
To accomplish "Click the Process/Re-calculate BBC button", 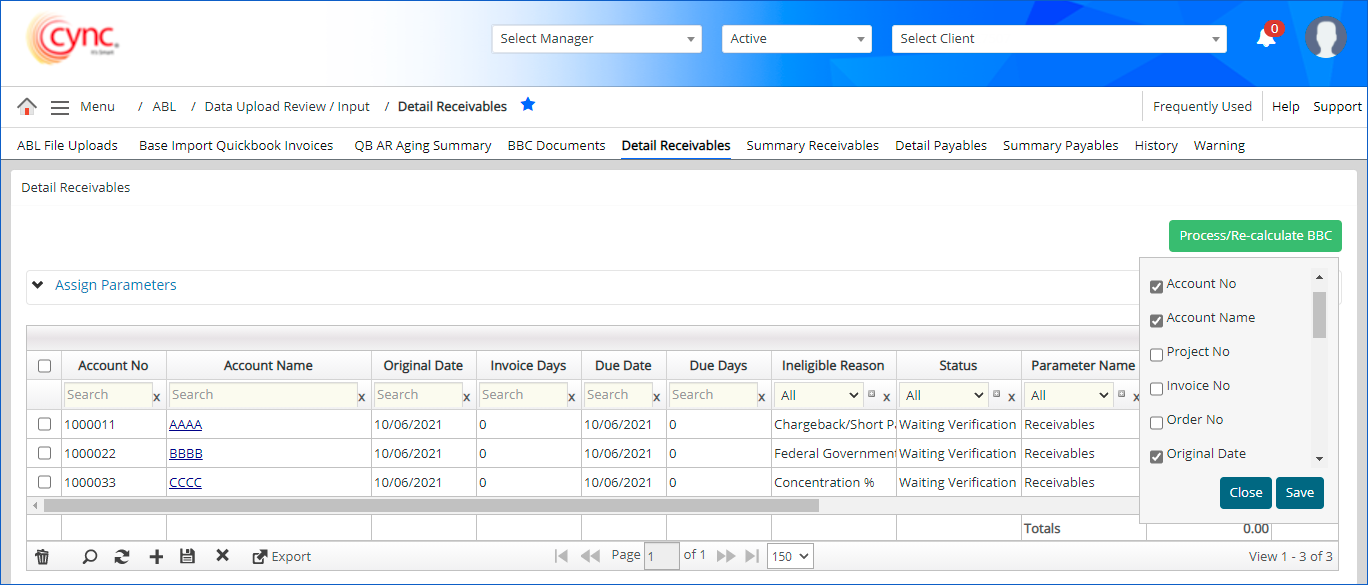I will point(1255,236).
